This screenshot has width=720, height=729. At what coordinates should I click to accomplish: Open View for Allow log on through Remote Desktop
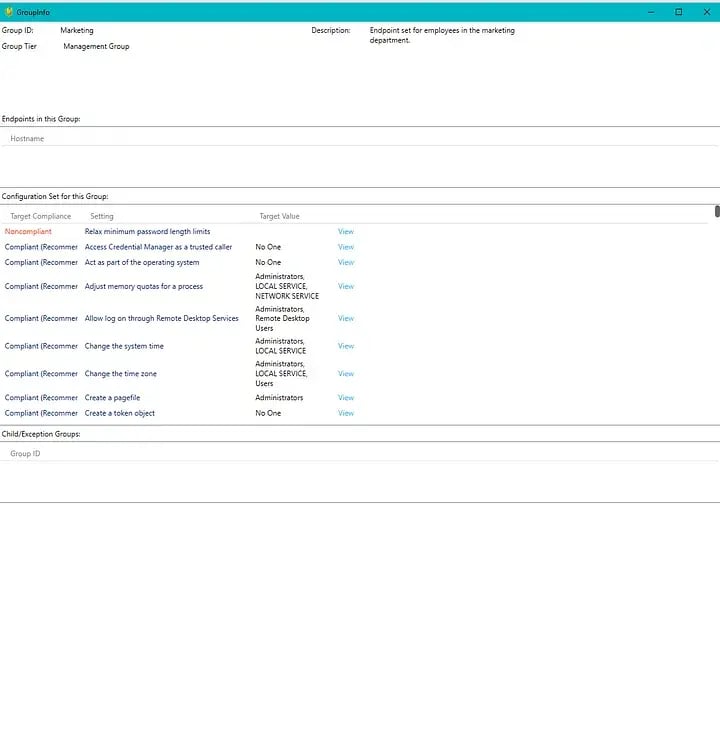click(345, 319)
